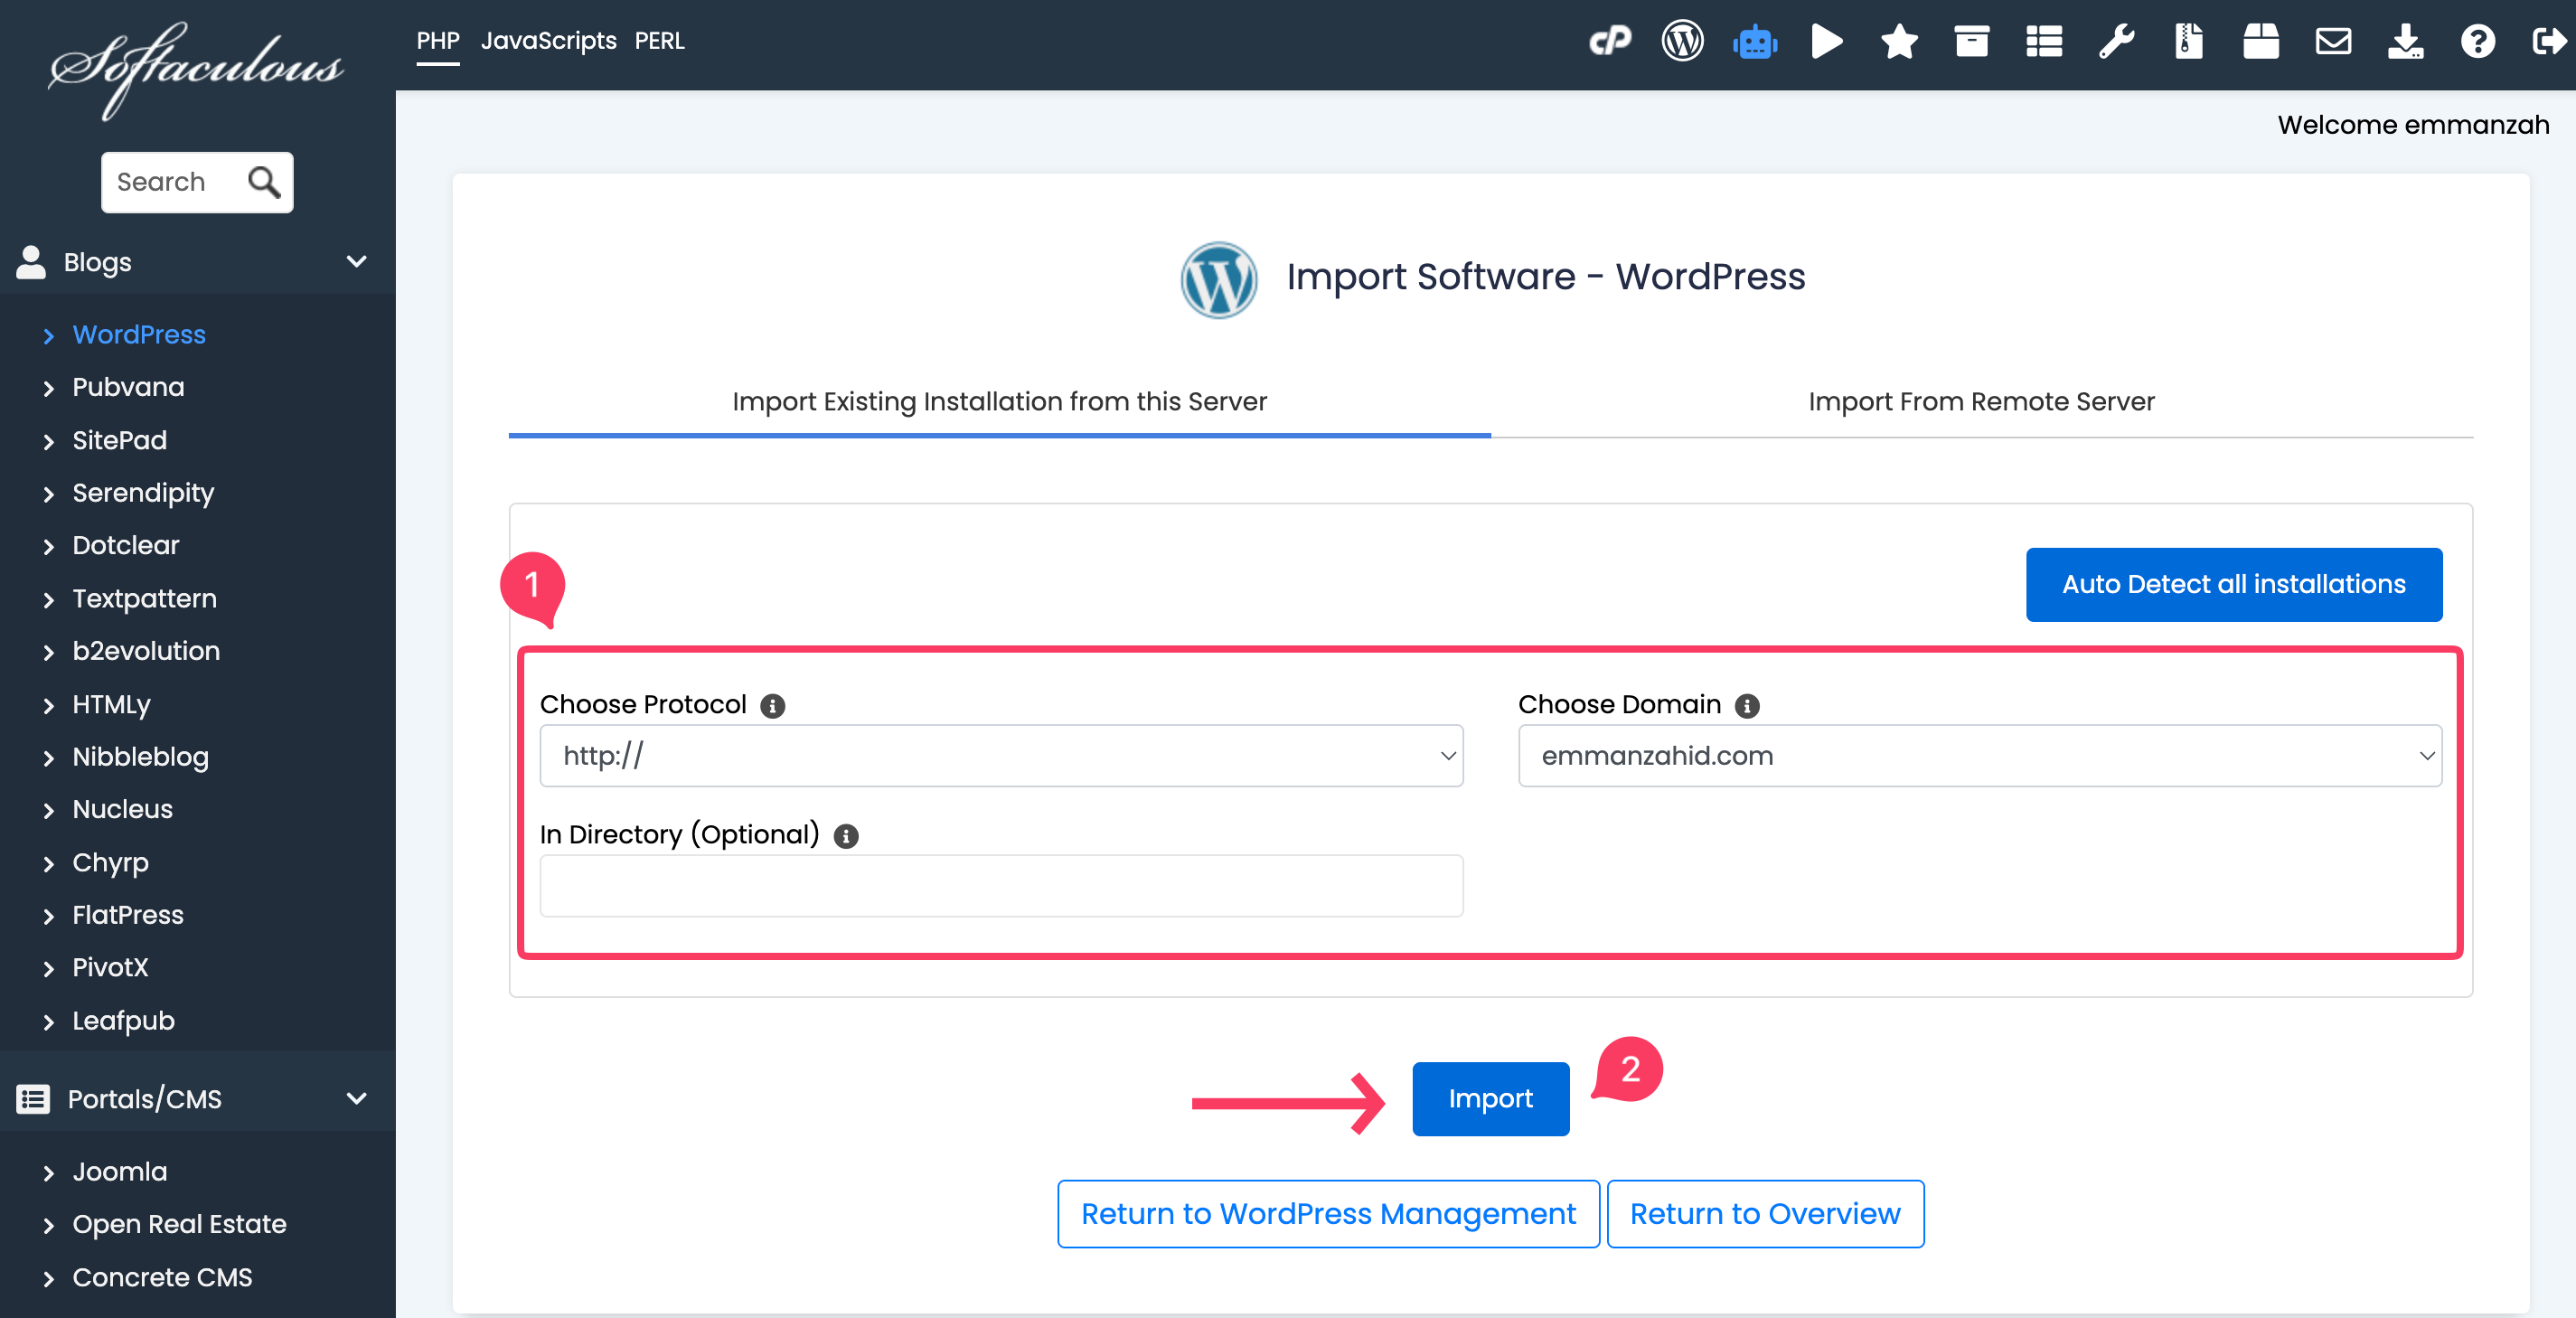Image resolution: width=2576 pixels, height=1318 pixels.
Task: Open the envelope email icon
Action: click(x=2333, y=41)
